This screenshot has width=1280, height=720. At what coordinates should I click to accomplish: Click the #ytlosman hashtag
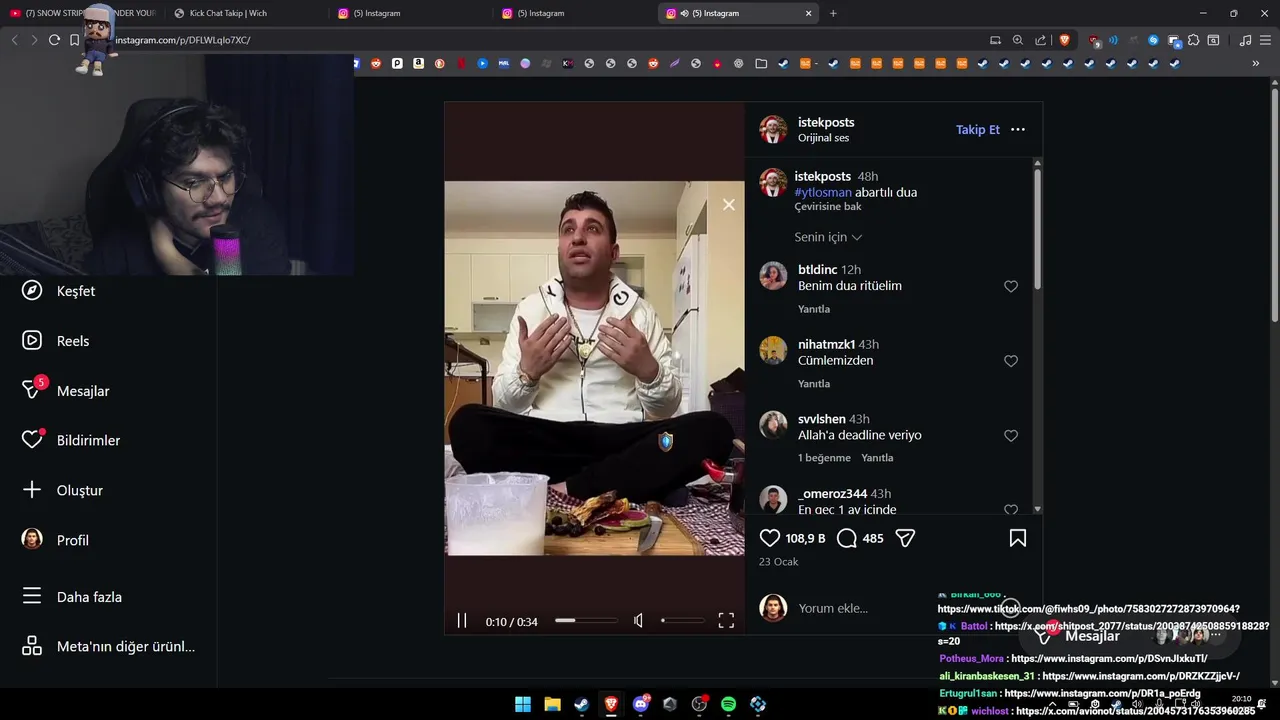tap(823, 192)
